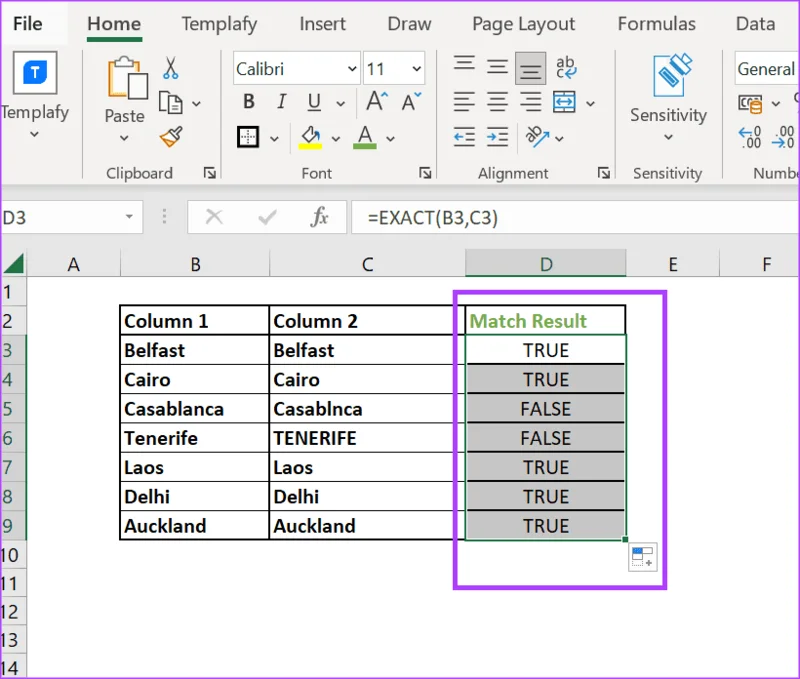Screen dimensions: 800x679
Task: Switch to the Home tab
Action: point(114,23)
